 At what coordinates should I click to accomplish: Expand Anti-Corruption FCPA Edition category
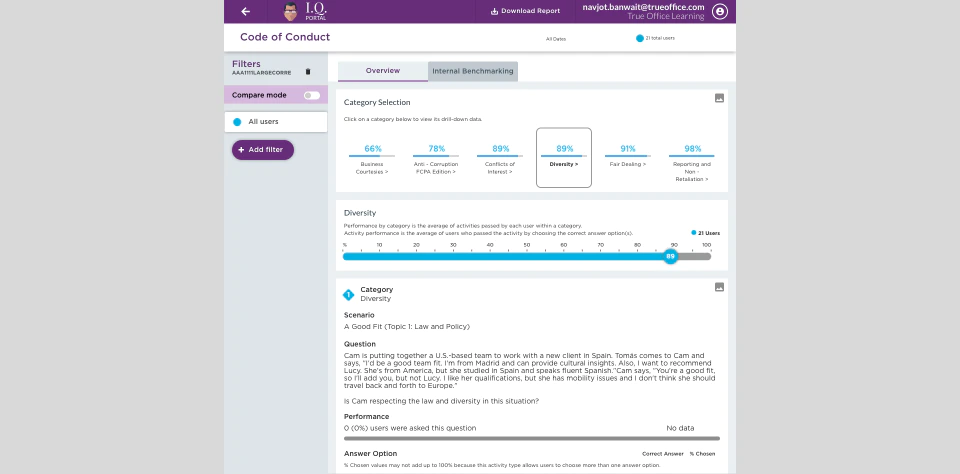point(436,160)
